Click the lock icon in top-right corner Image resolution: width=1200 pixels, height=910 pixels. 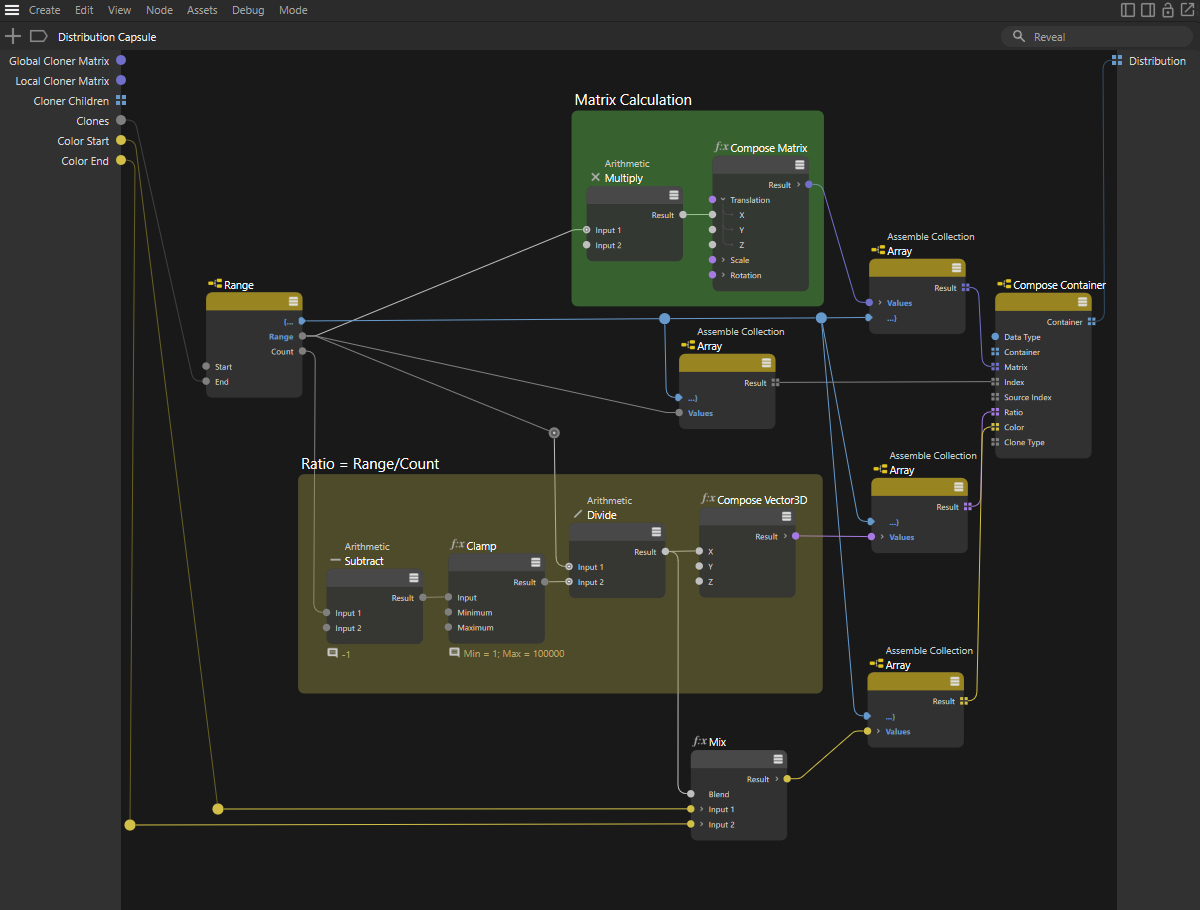coord(1167,10)
